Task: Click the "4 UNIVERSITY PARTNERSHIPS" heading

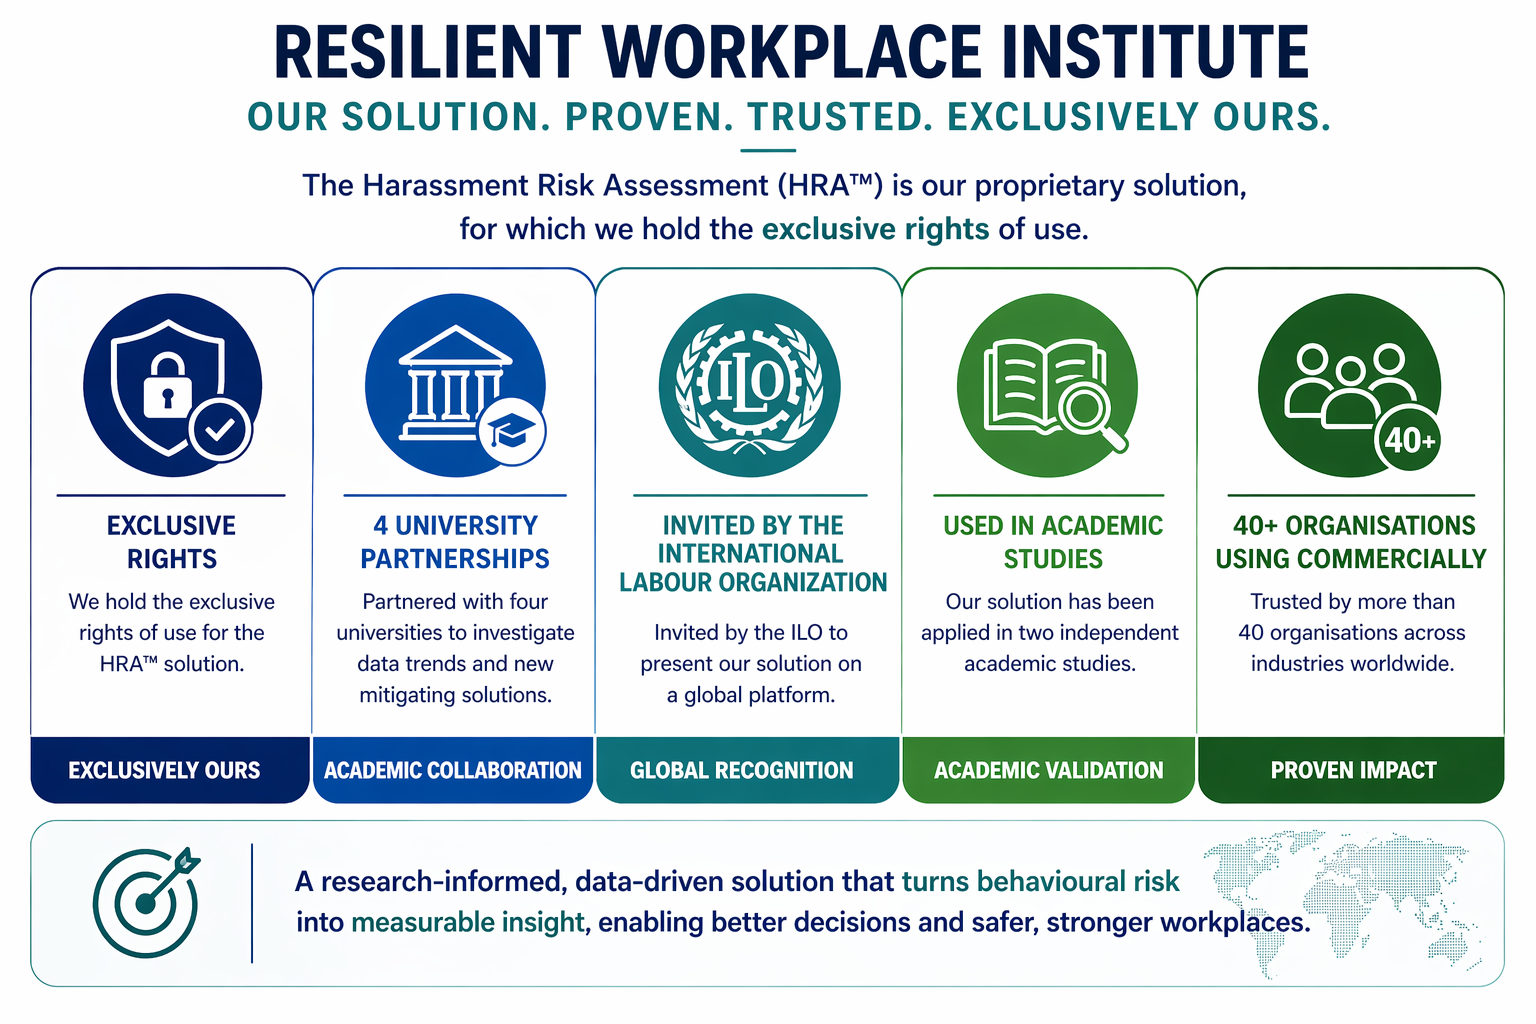Action: (455, 542)
